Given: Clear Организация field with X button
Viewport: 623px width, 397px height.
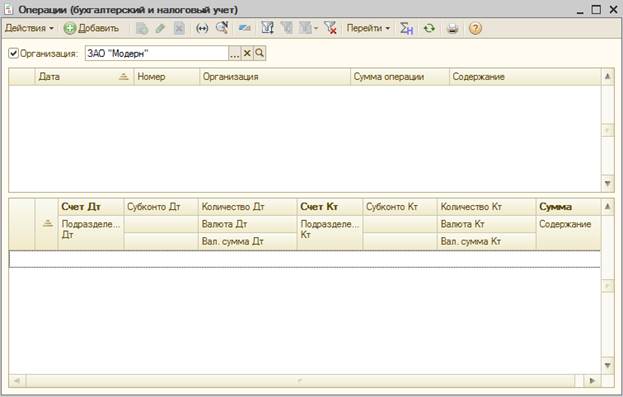Looking at the screenshot, I should [247, 53].
